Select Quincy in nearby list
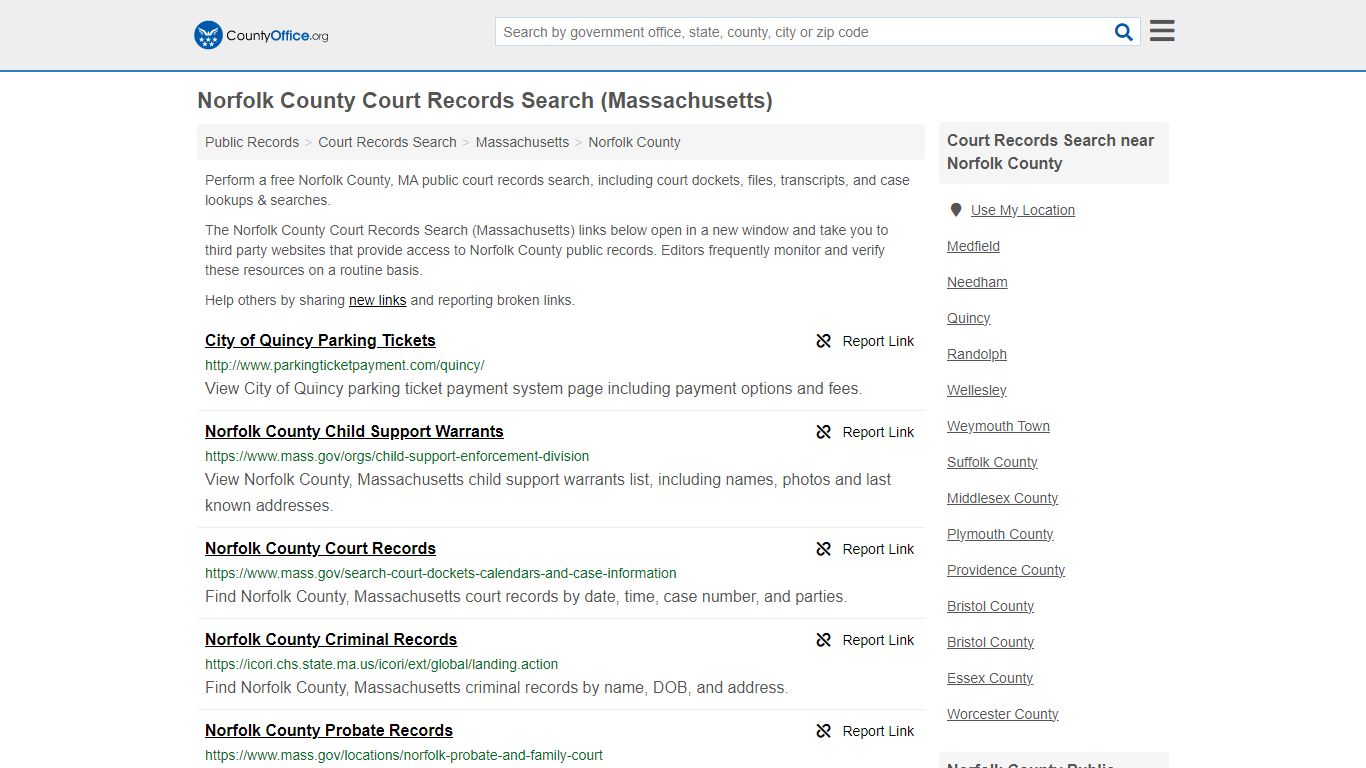Viewport: 1366px width, 768px height. pyautogui.click(x=968, y=318)
